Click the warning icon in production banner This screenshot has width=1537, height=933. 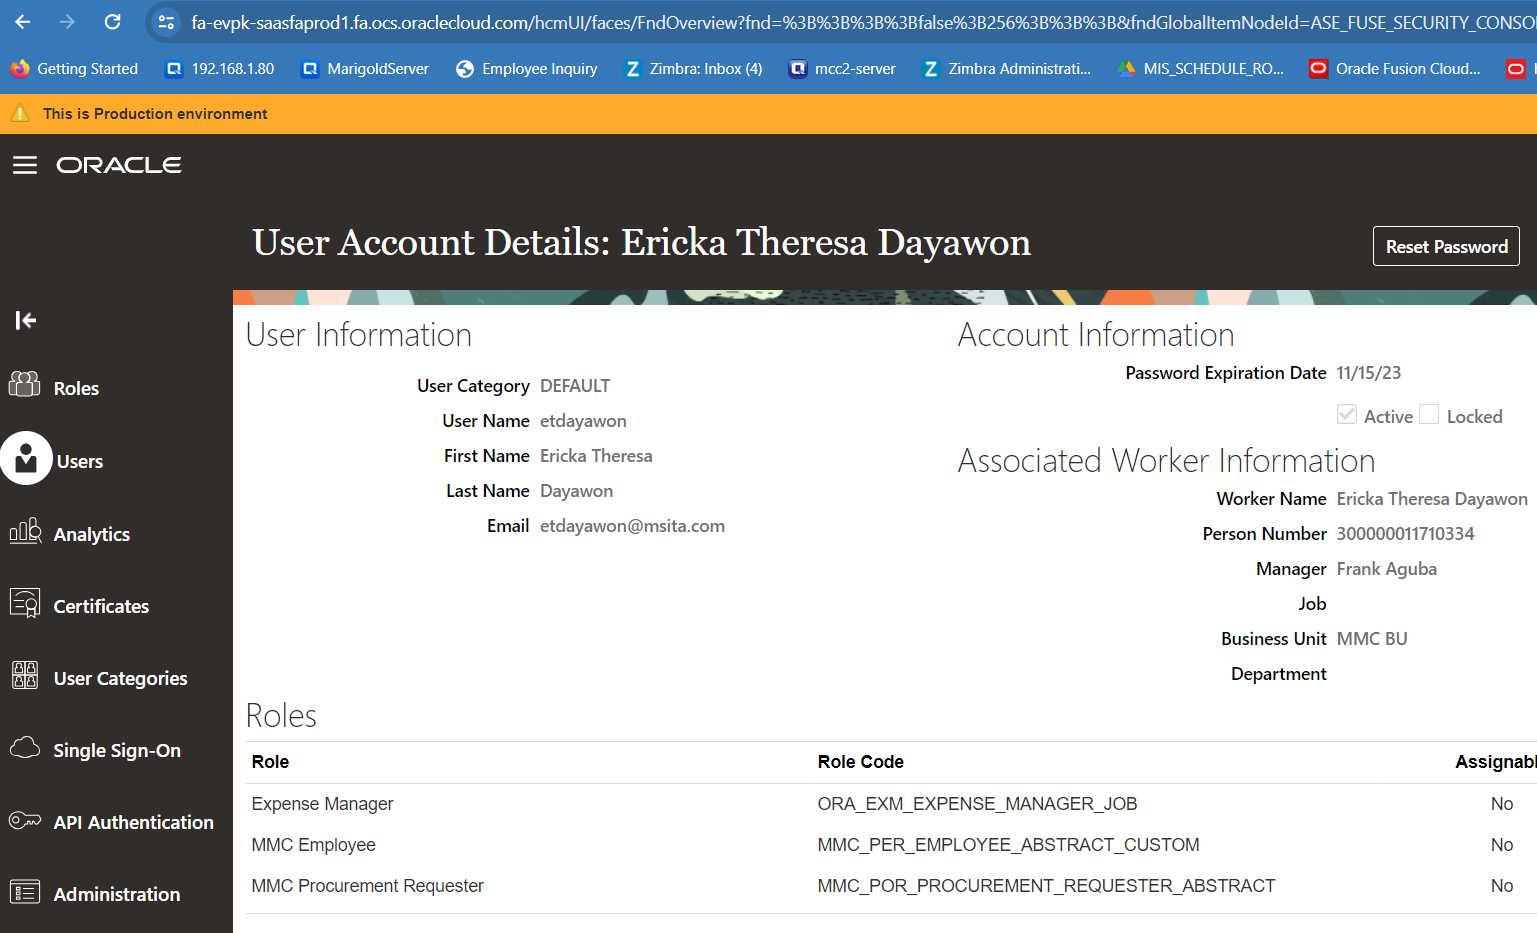pyautogui.click(x=20, y=113)
